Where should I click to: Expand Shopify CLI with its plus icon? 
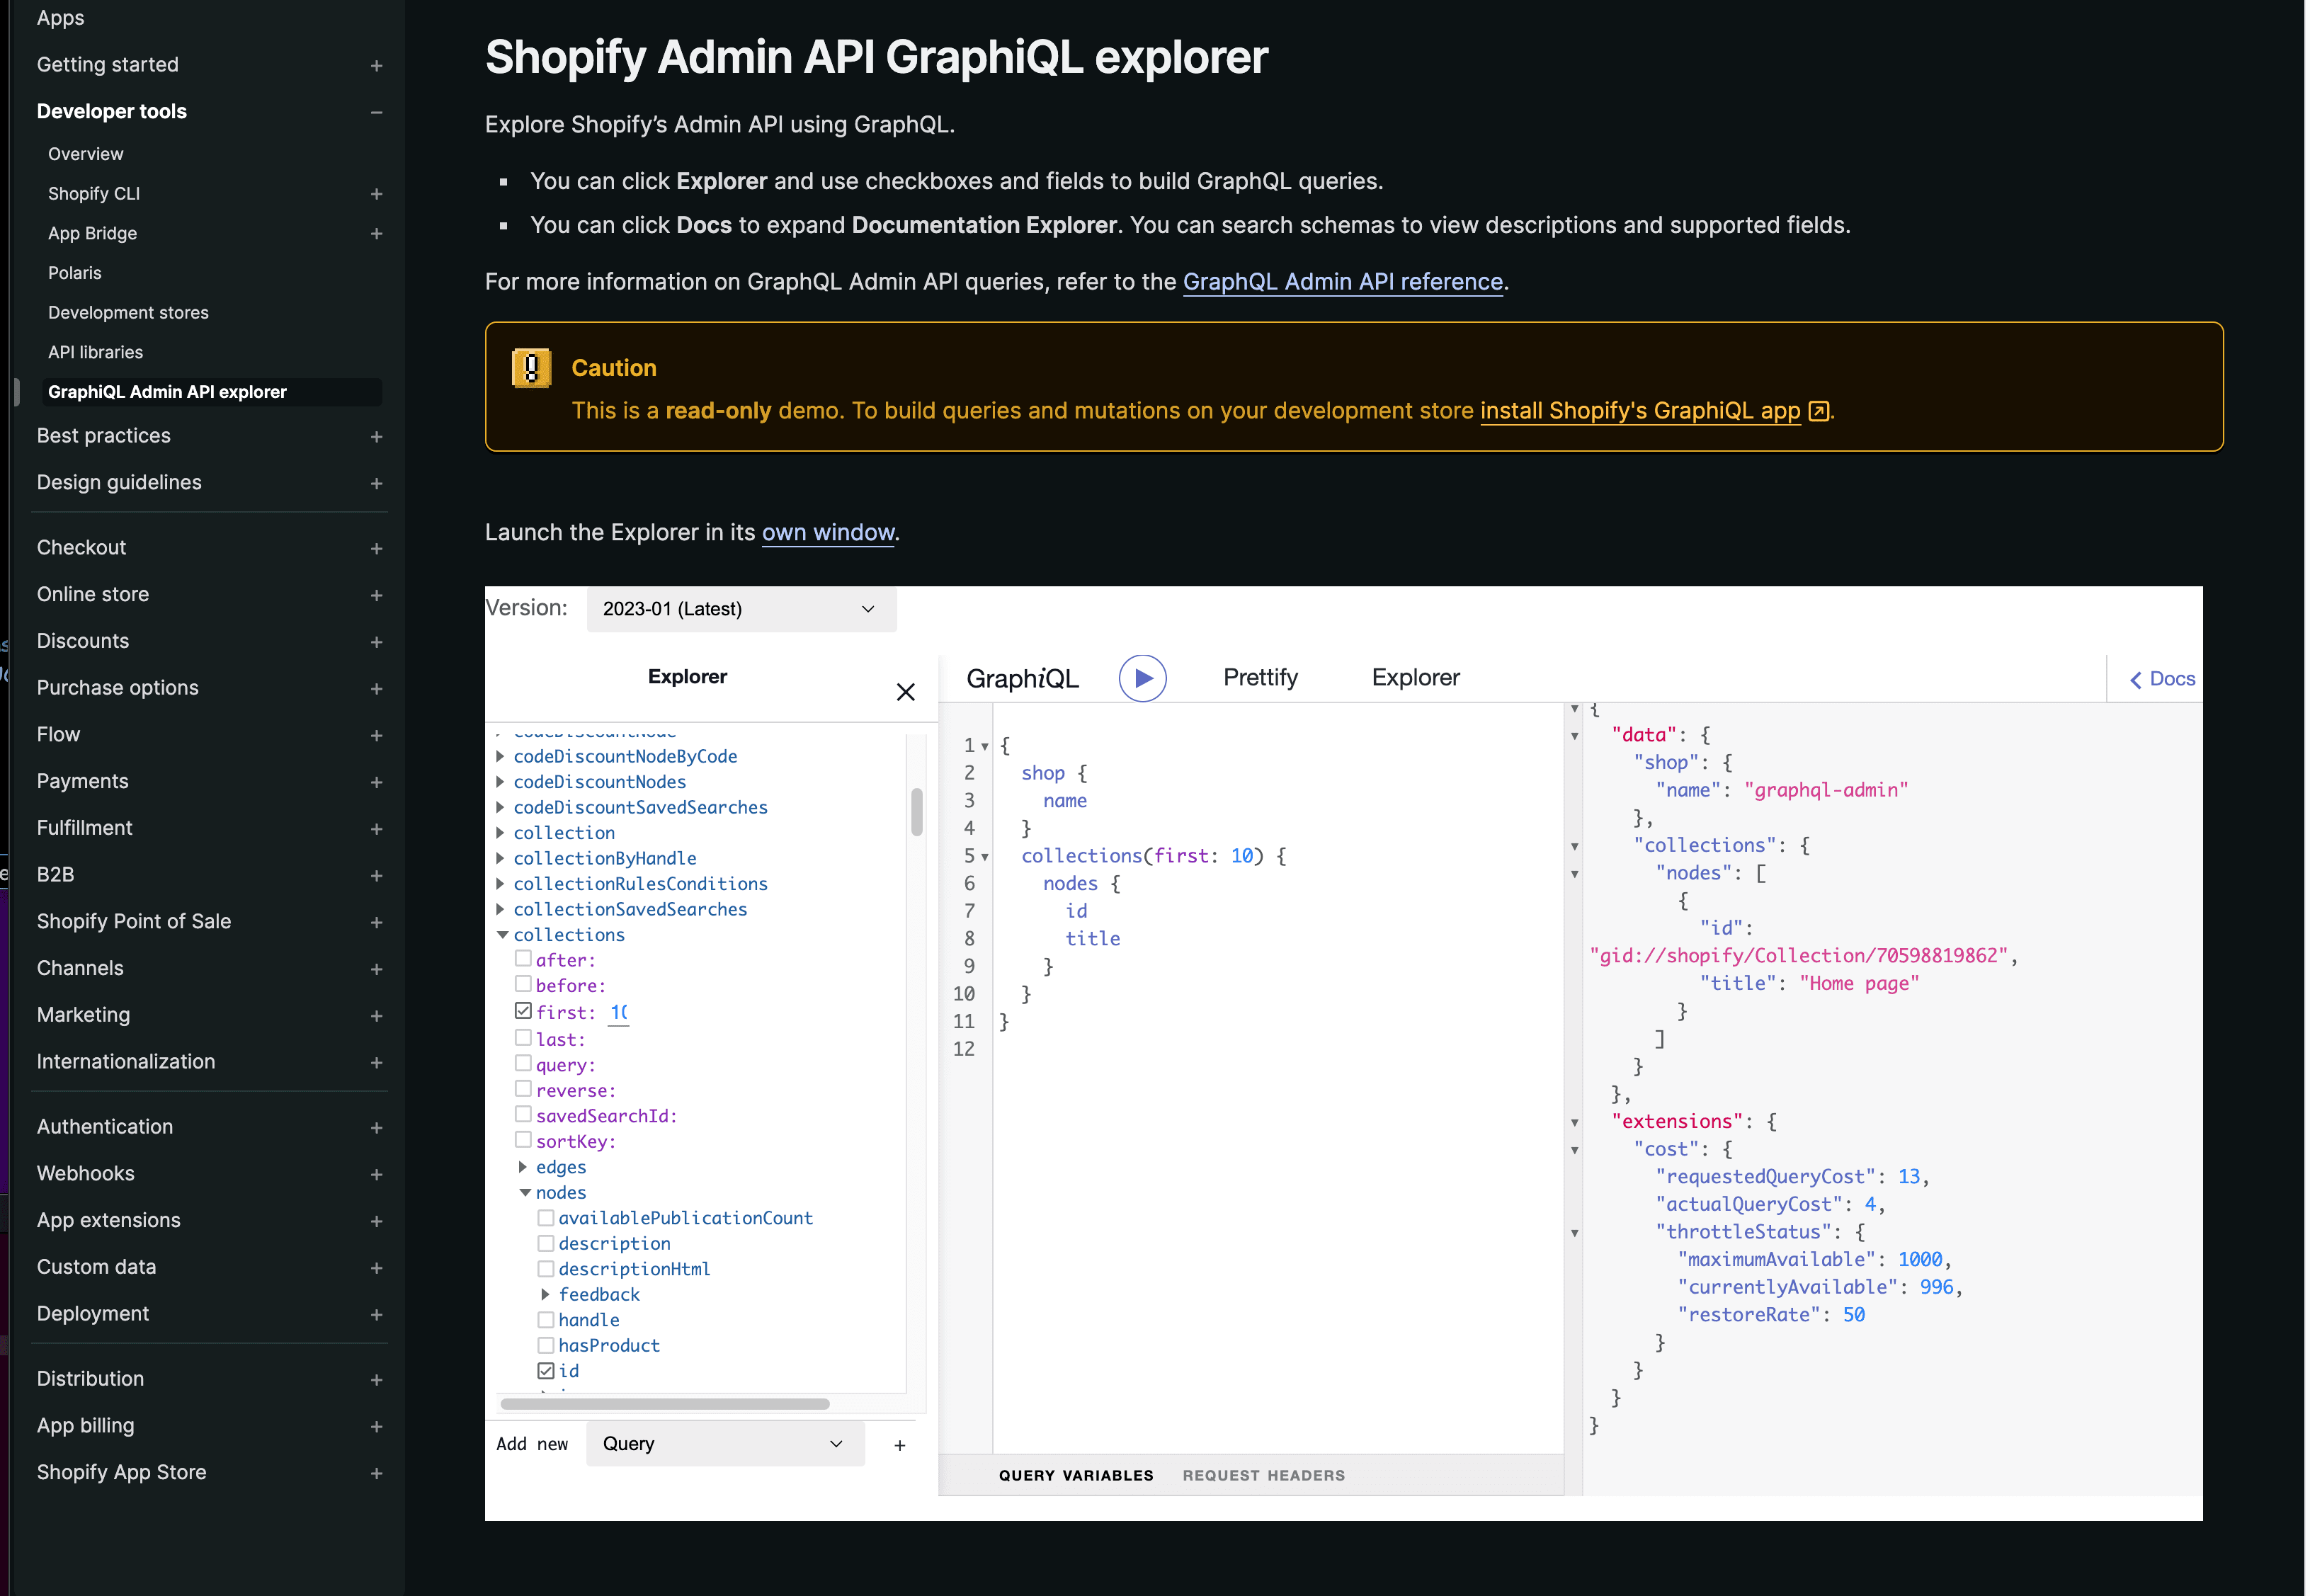click(x=376, y=193)
